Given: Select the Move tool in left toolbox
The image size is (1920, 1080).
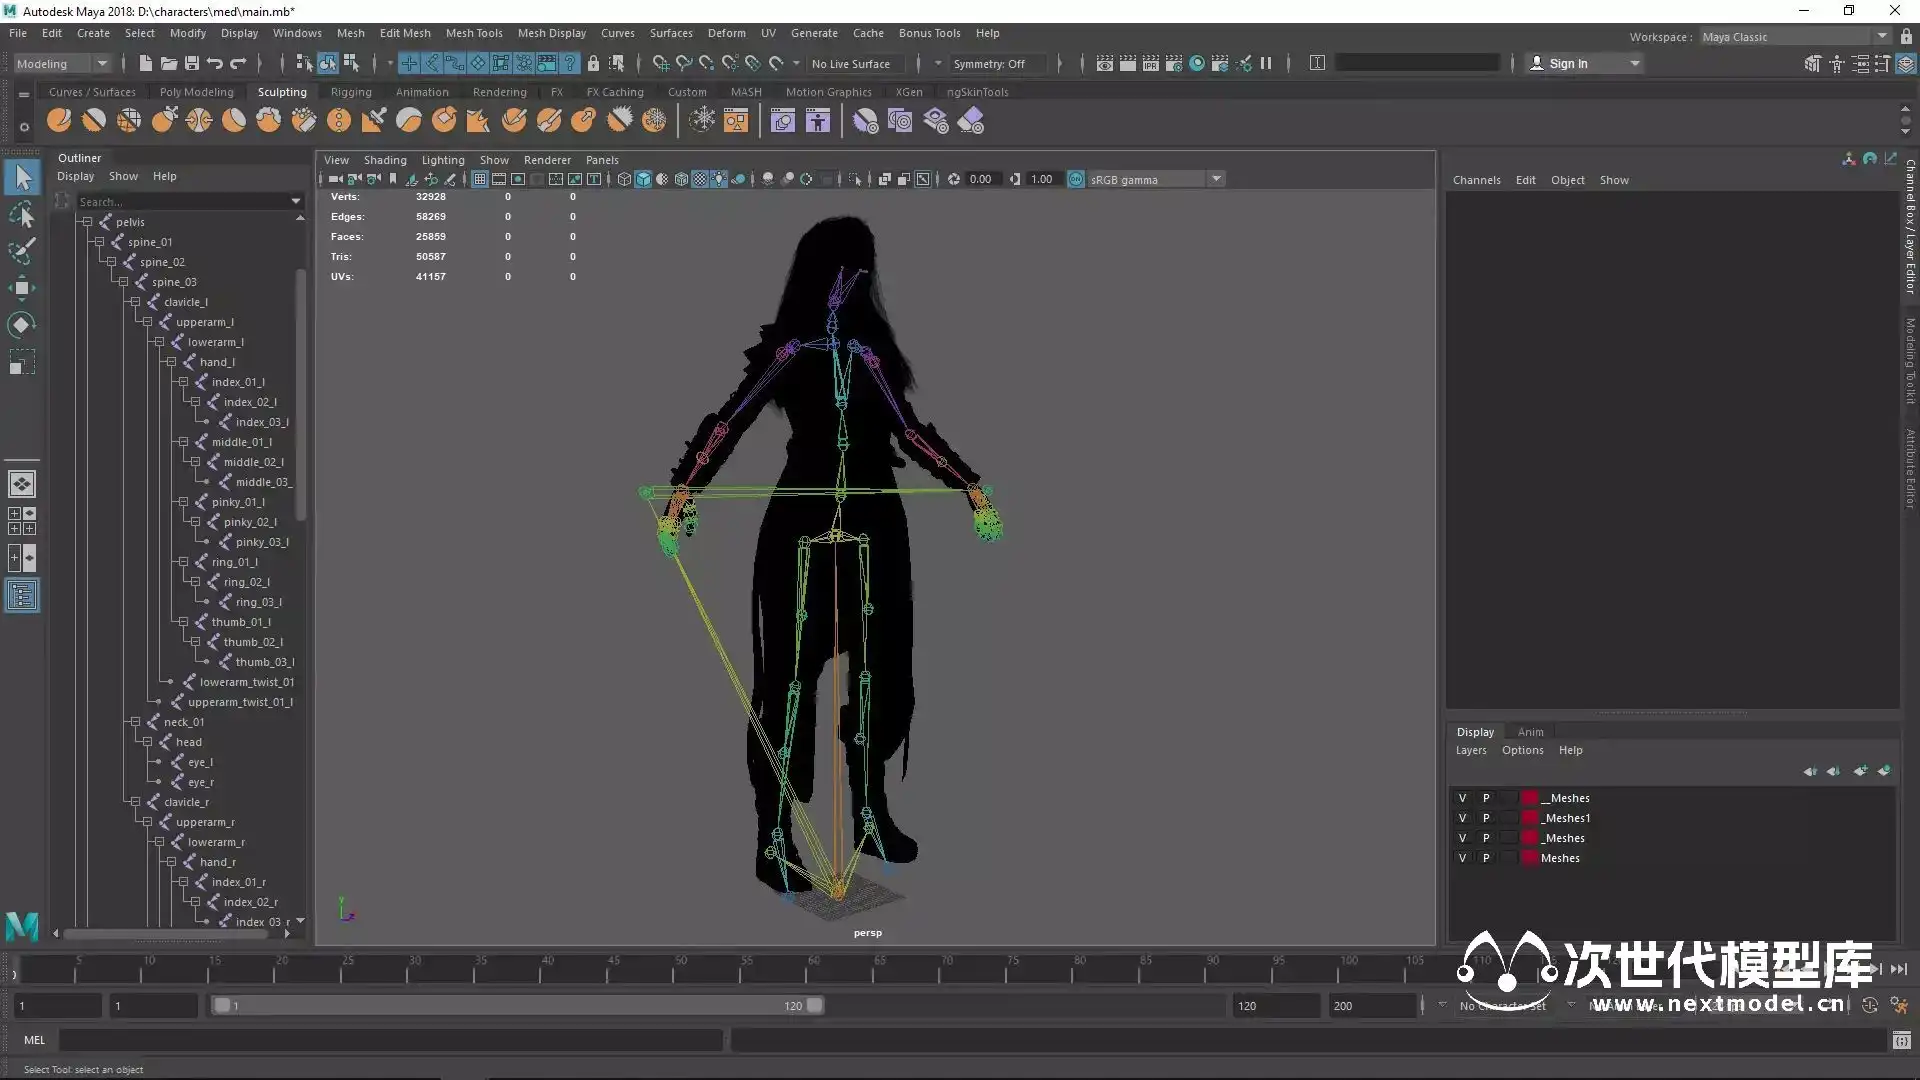Looking at the screenshot, I should click(21, 289).
